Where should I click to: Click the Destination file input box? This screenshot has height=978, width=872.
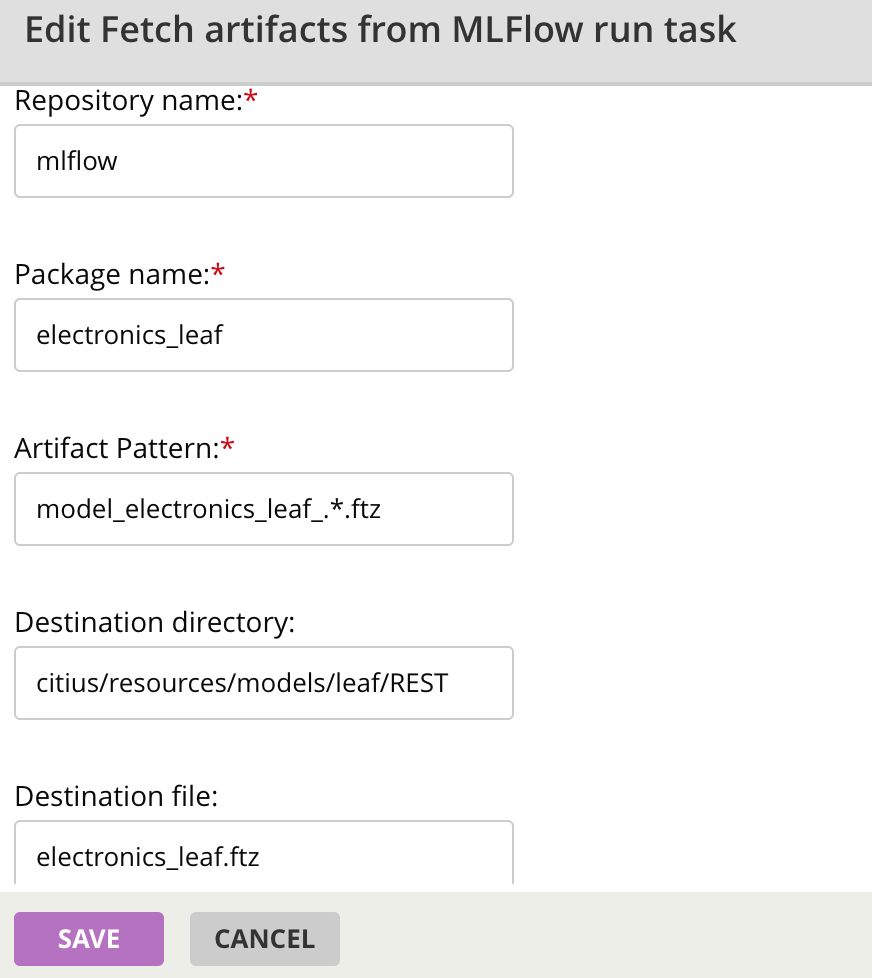pos(263,856)
